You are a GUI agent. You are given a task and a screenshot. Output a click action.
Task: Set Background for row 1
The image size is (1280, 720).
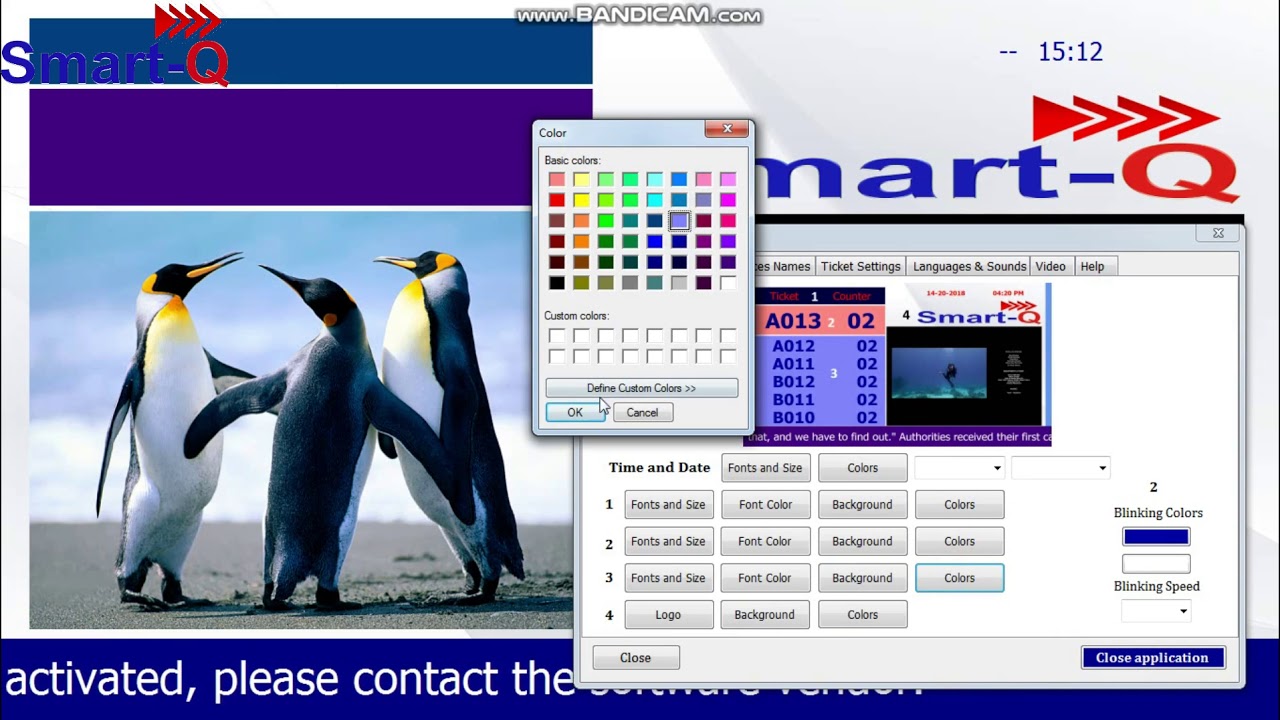point(862,505)
